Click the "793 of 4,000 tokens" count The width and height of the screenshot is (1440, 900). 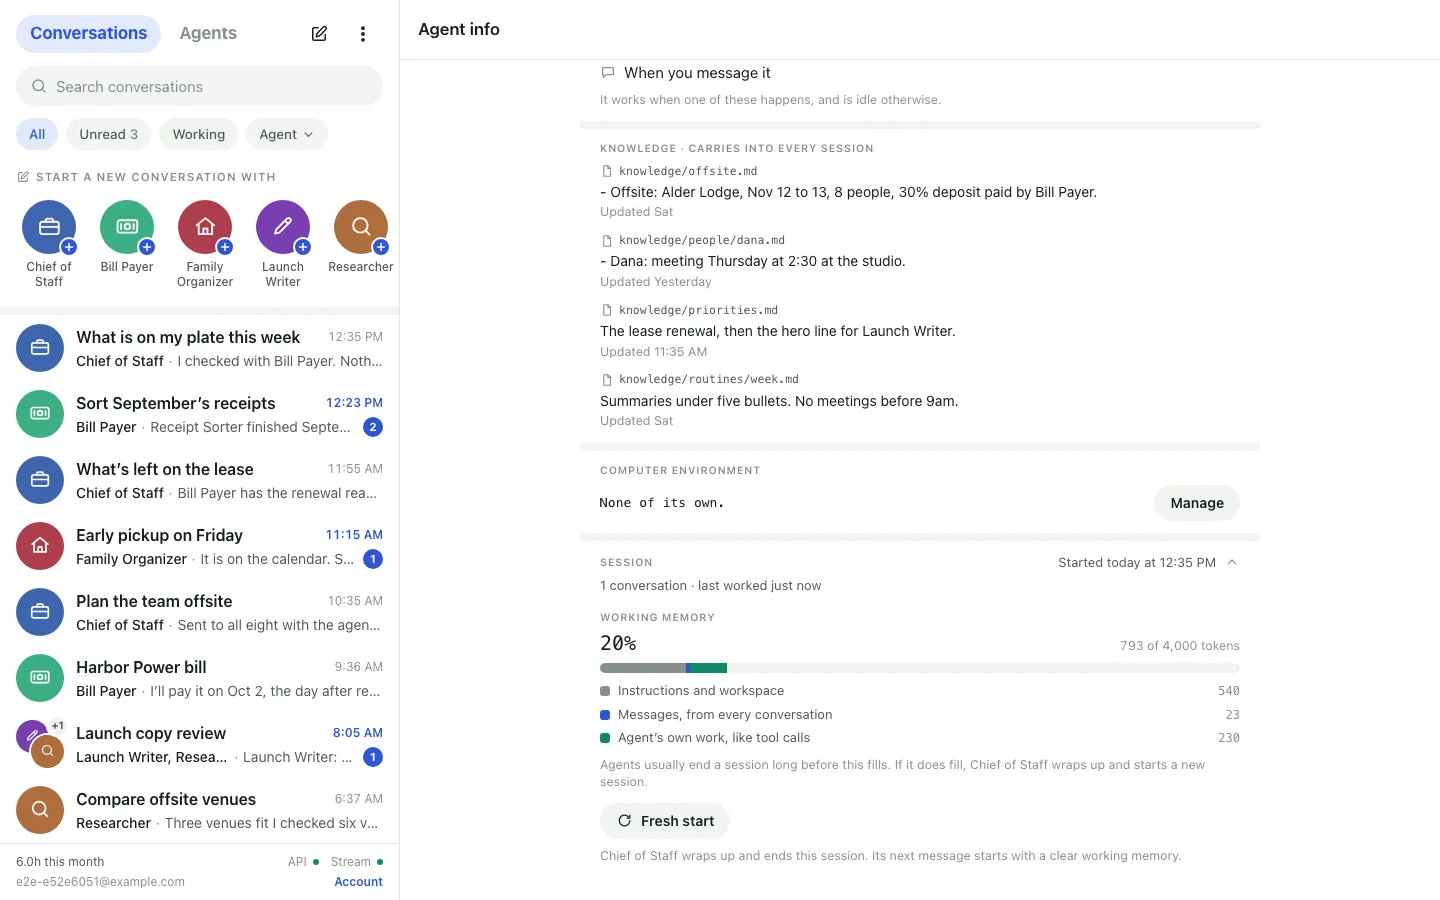(x=1180, y=646)
